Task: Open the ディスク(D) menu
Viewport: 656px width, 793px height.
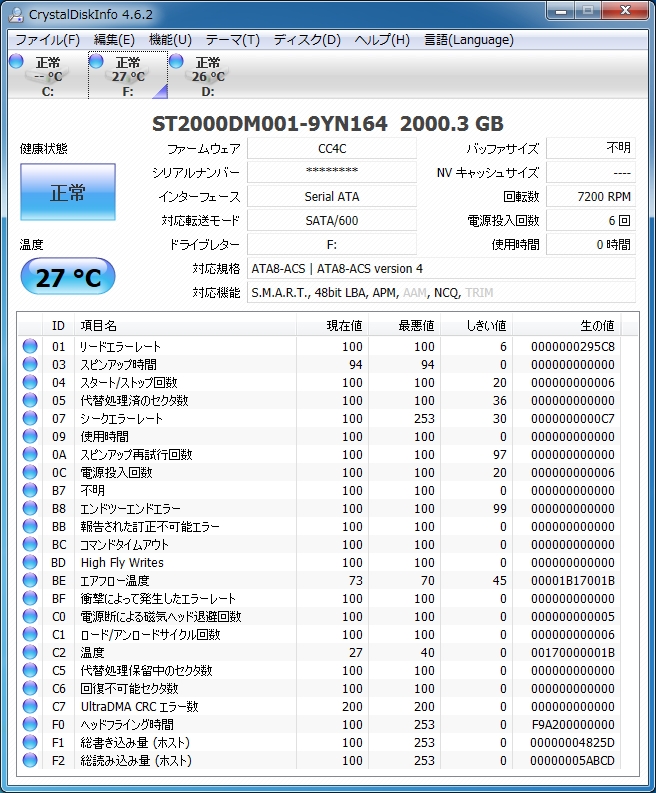Action: point(307,40)
